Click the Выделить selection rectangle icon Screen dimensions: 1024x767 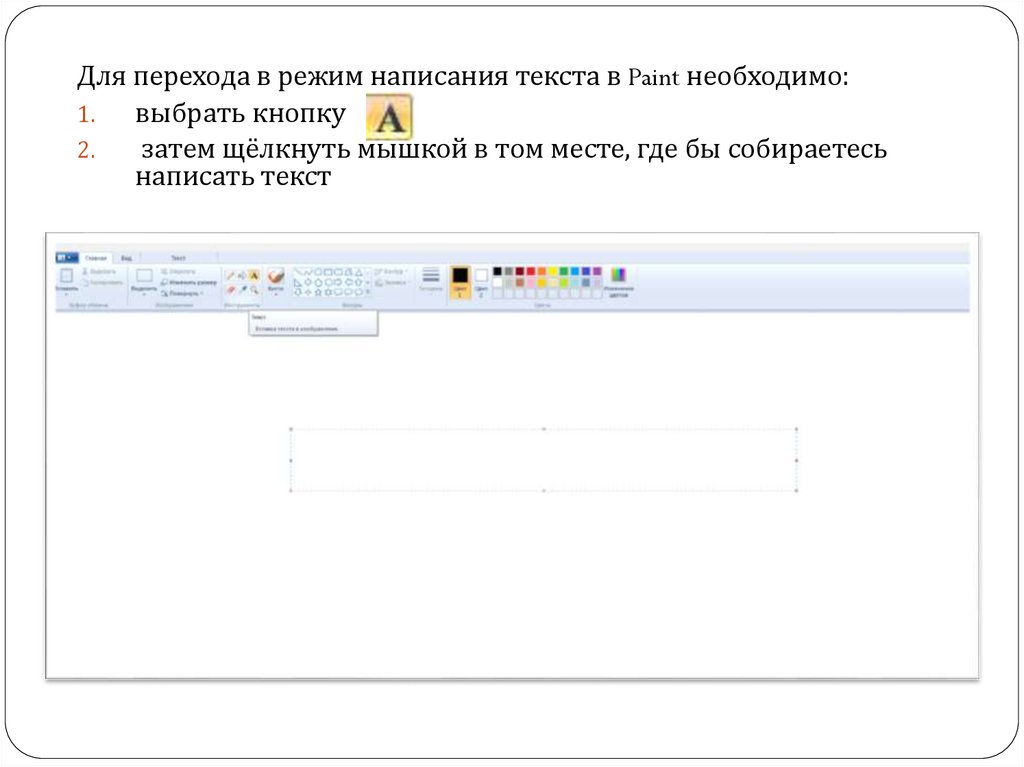click(144, 275)
